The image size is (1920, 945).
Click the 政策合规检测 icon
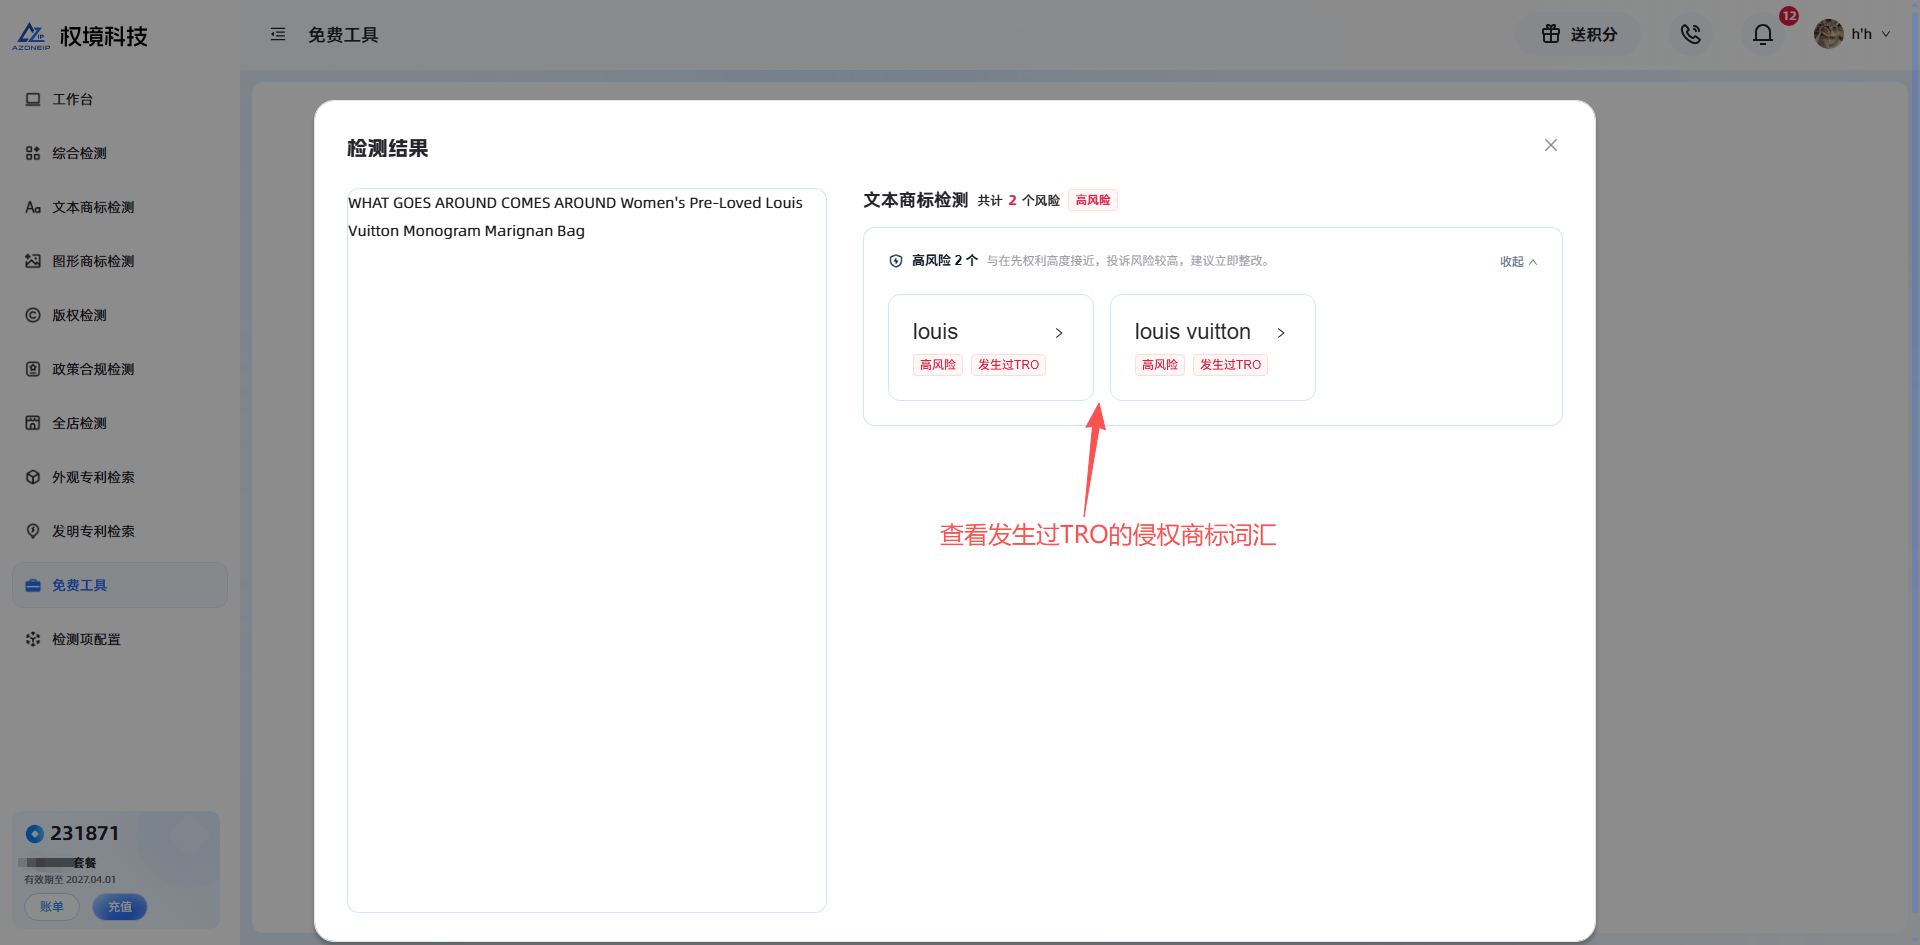coord(33,369)
